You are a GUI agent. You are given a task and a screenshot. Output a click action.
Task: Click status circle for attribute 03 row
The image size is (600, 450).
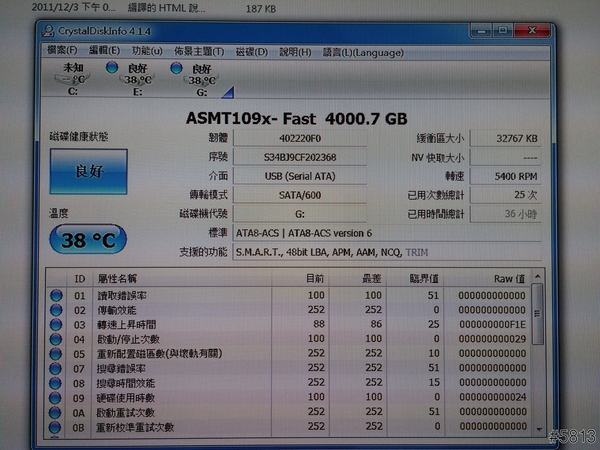click(x=57, y=325)
